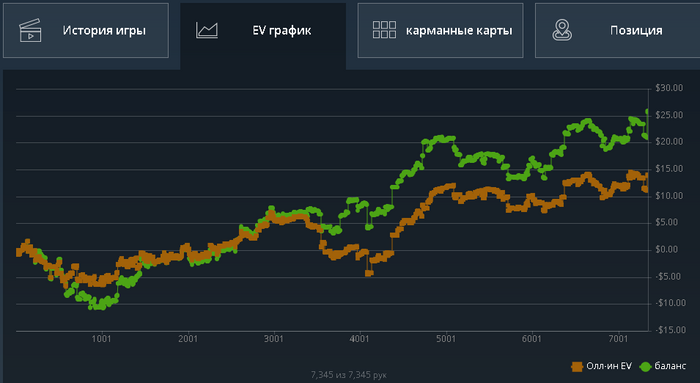Click the last green balance point near $25
Image resolution: width=700 pixels, height=383 pixels.
(647, 112)
